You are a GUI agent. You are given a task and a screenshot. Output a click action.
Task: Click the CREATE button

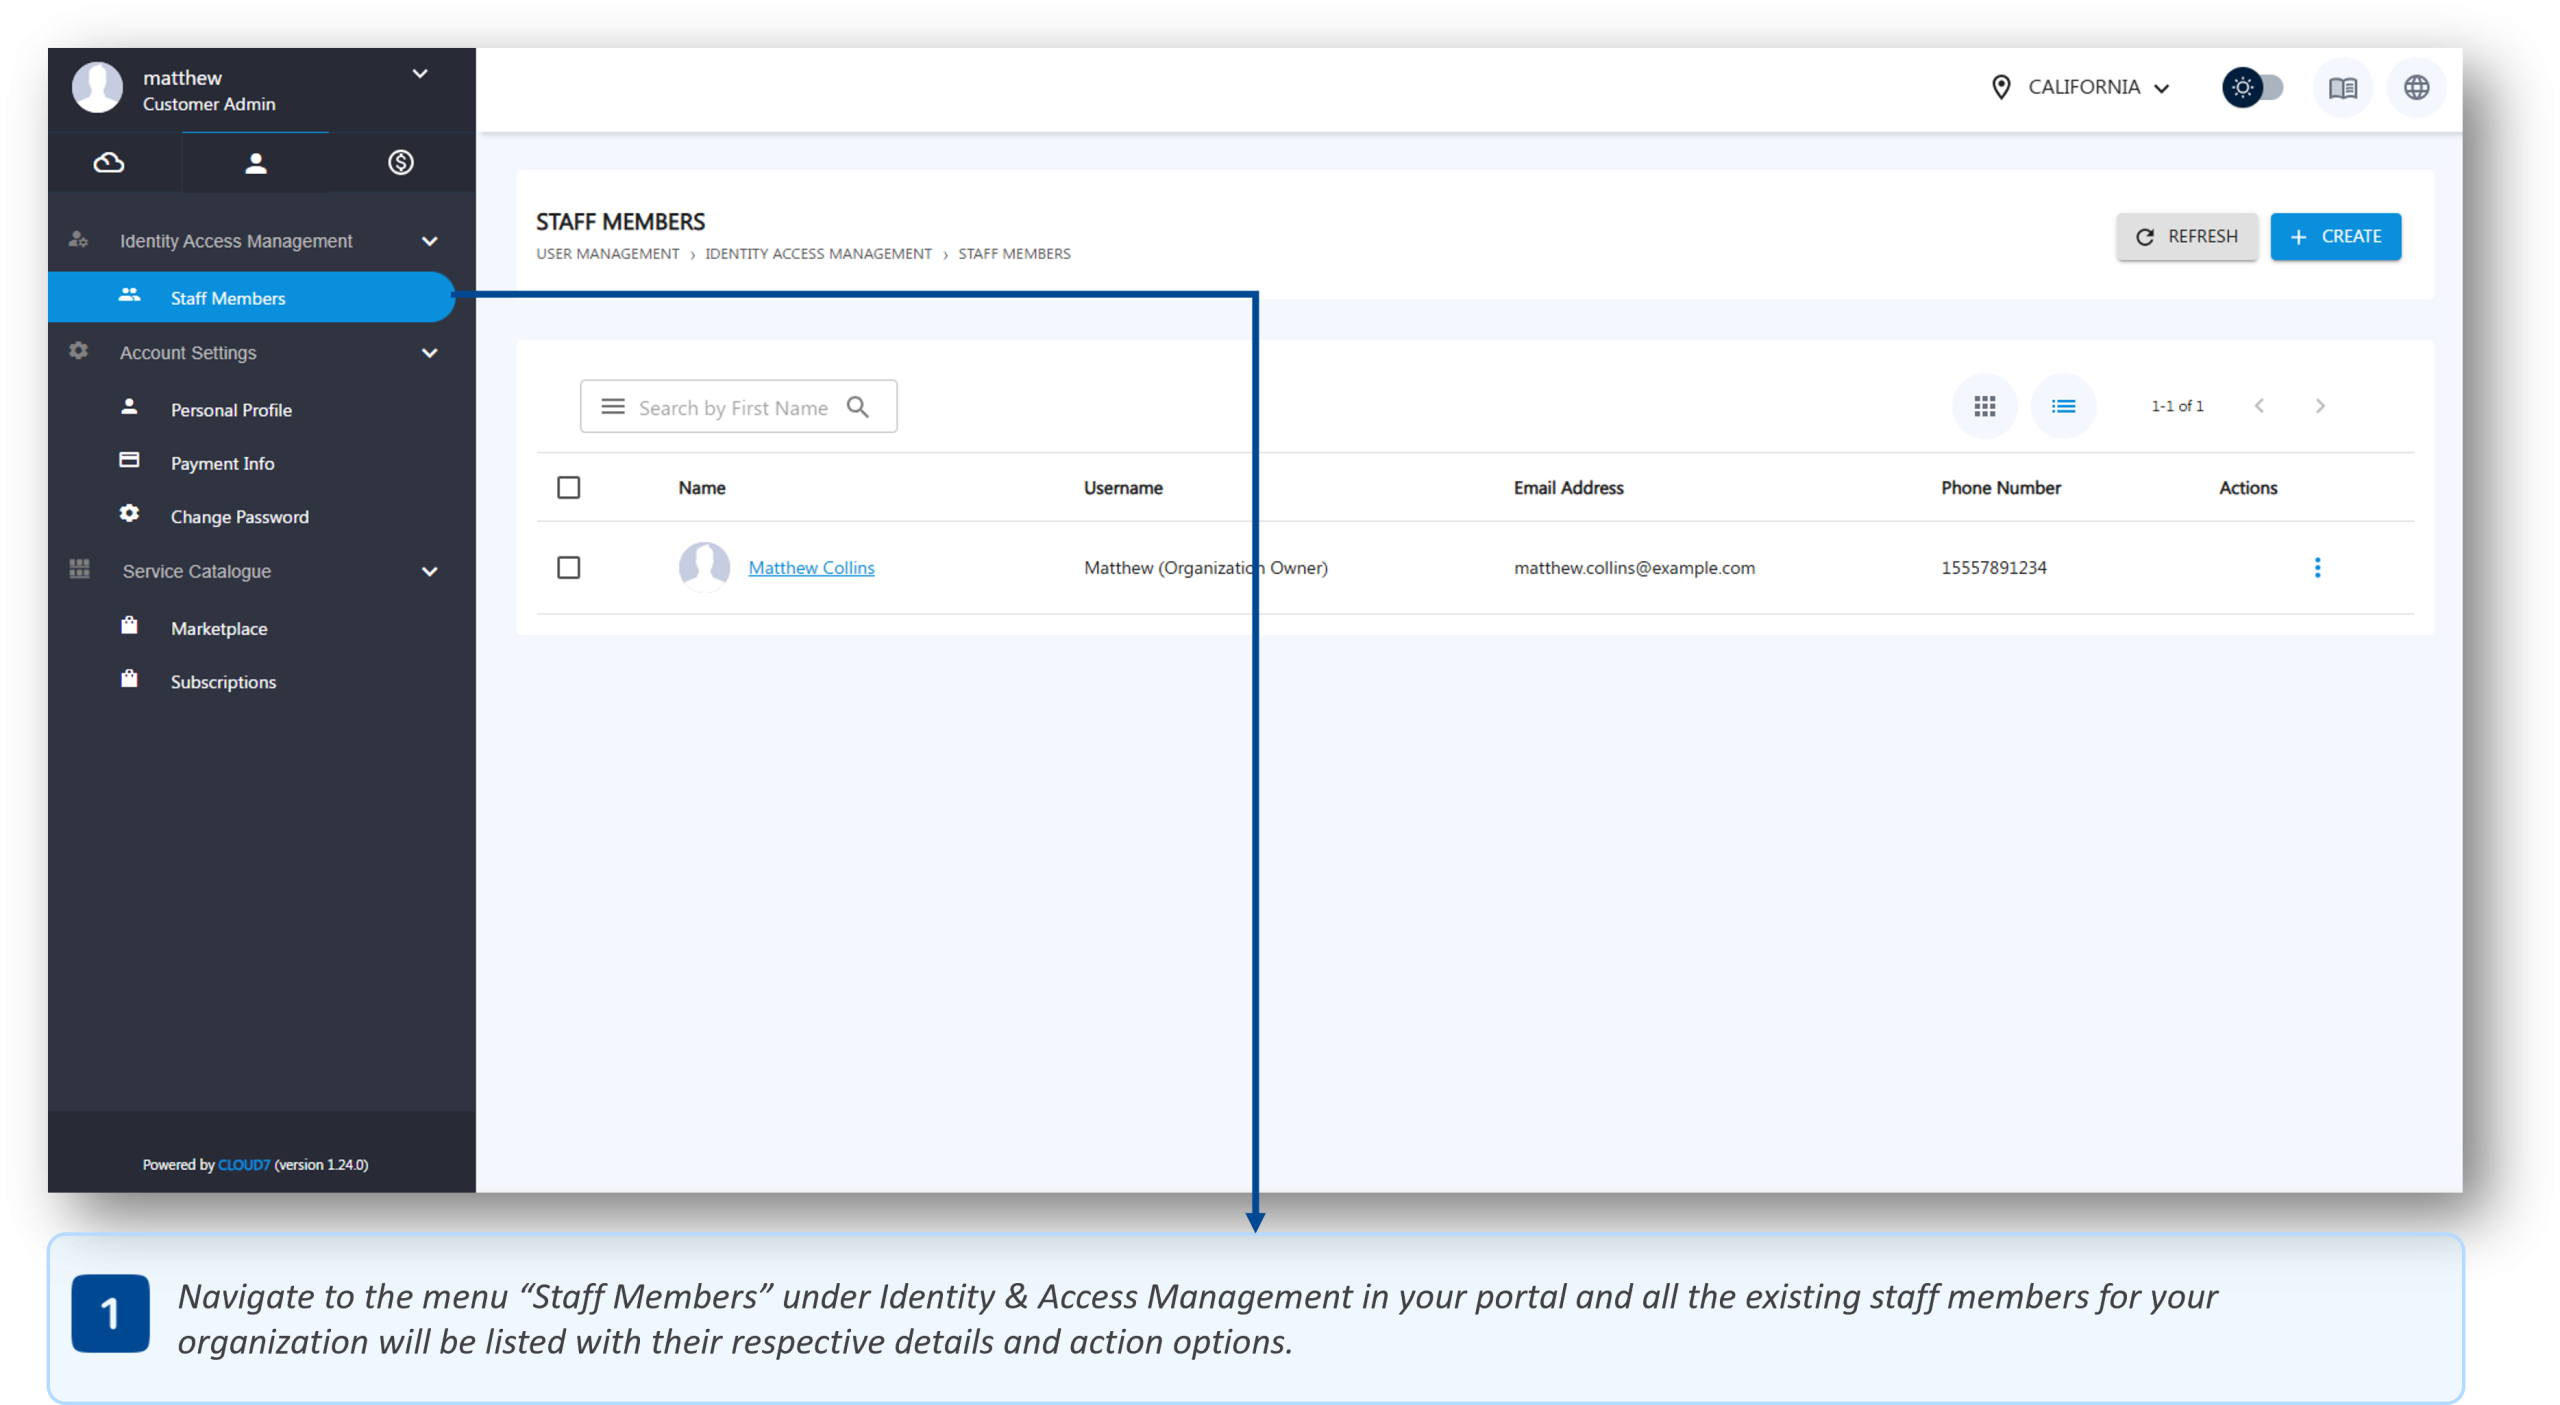tap(2335, 237)
